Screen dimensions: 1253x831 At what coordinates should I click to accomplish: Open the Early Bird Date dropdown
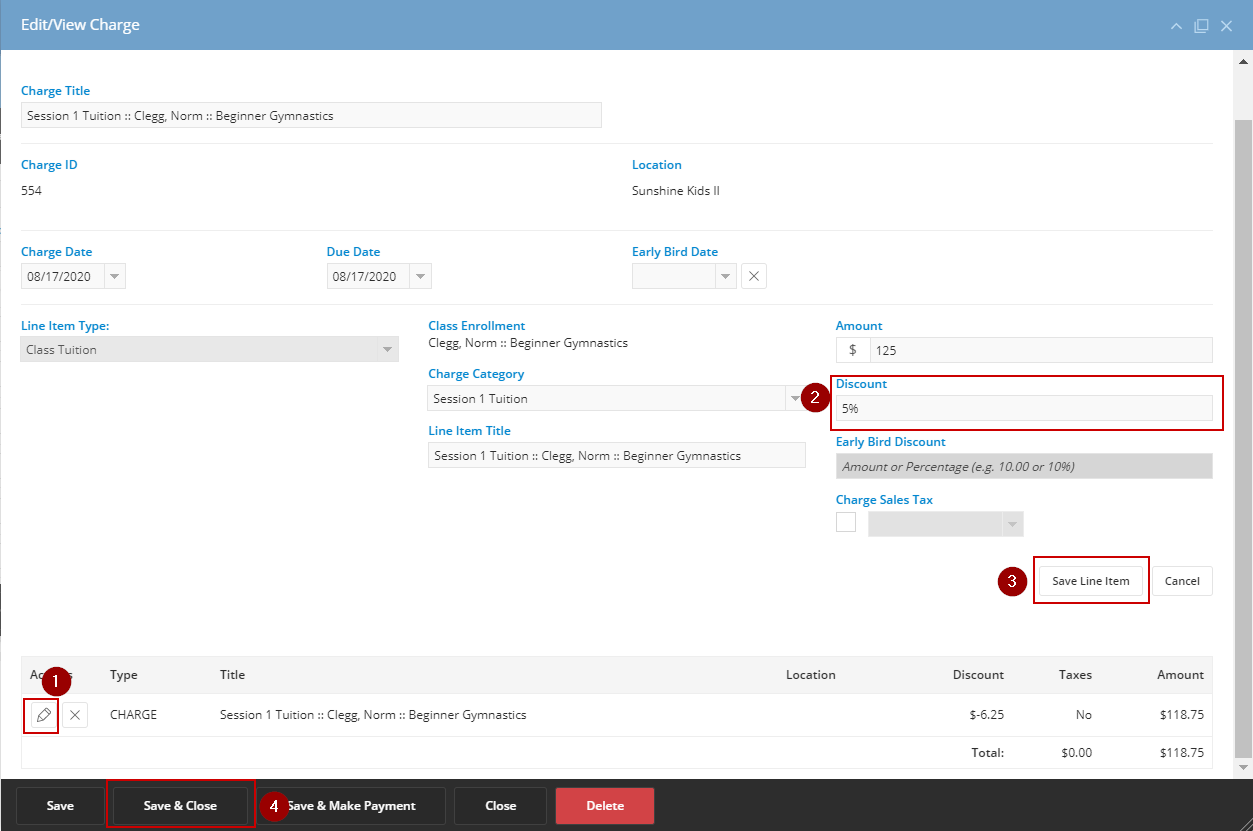(x=726, y=276)
